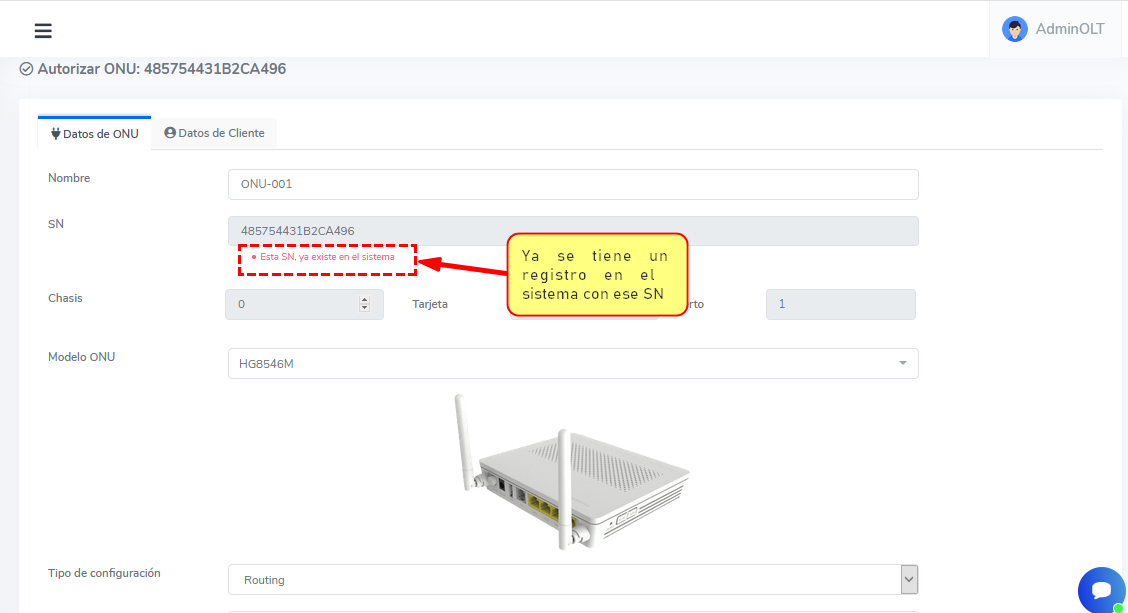Open the Routing configuration select box
Screen dimensions: 1128x613
click(x=560, y=580)
